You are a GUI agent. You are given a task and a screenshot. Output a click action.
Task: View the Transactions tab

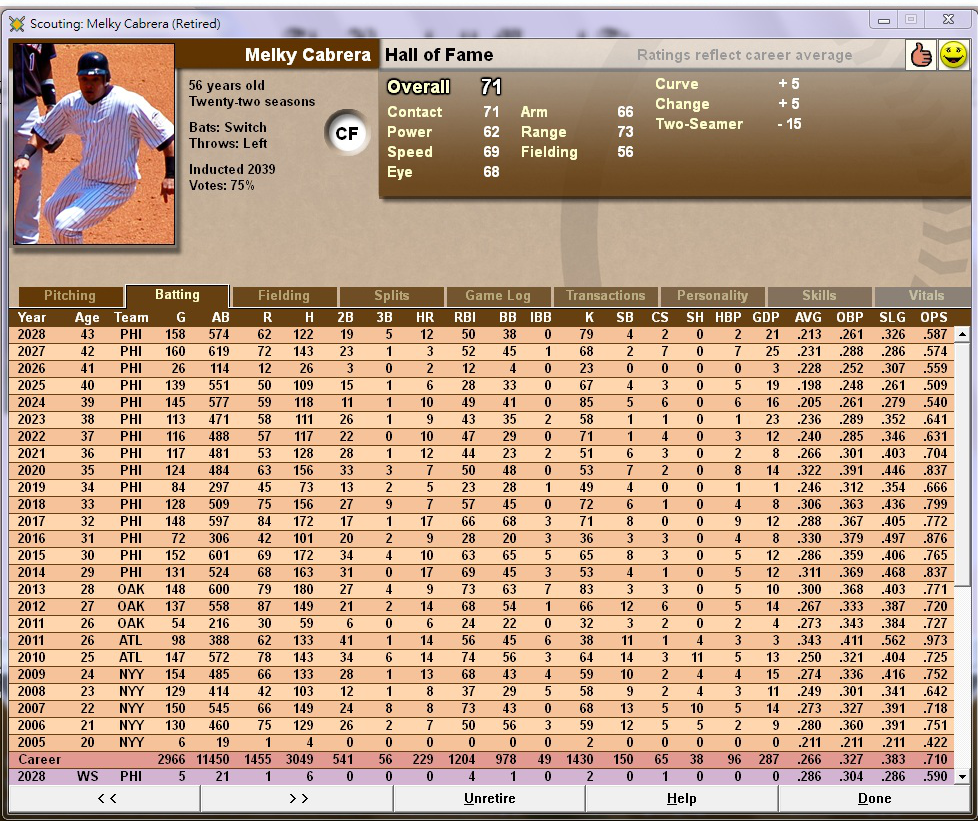(605, 296)
